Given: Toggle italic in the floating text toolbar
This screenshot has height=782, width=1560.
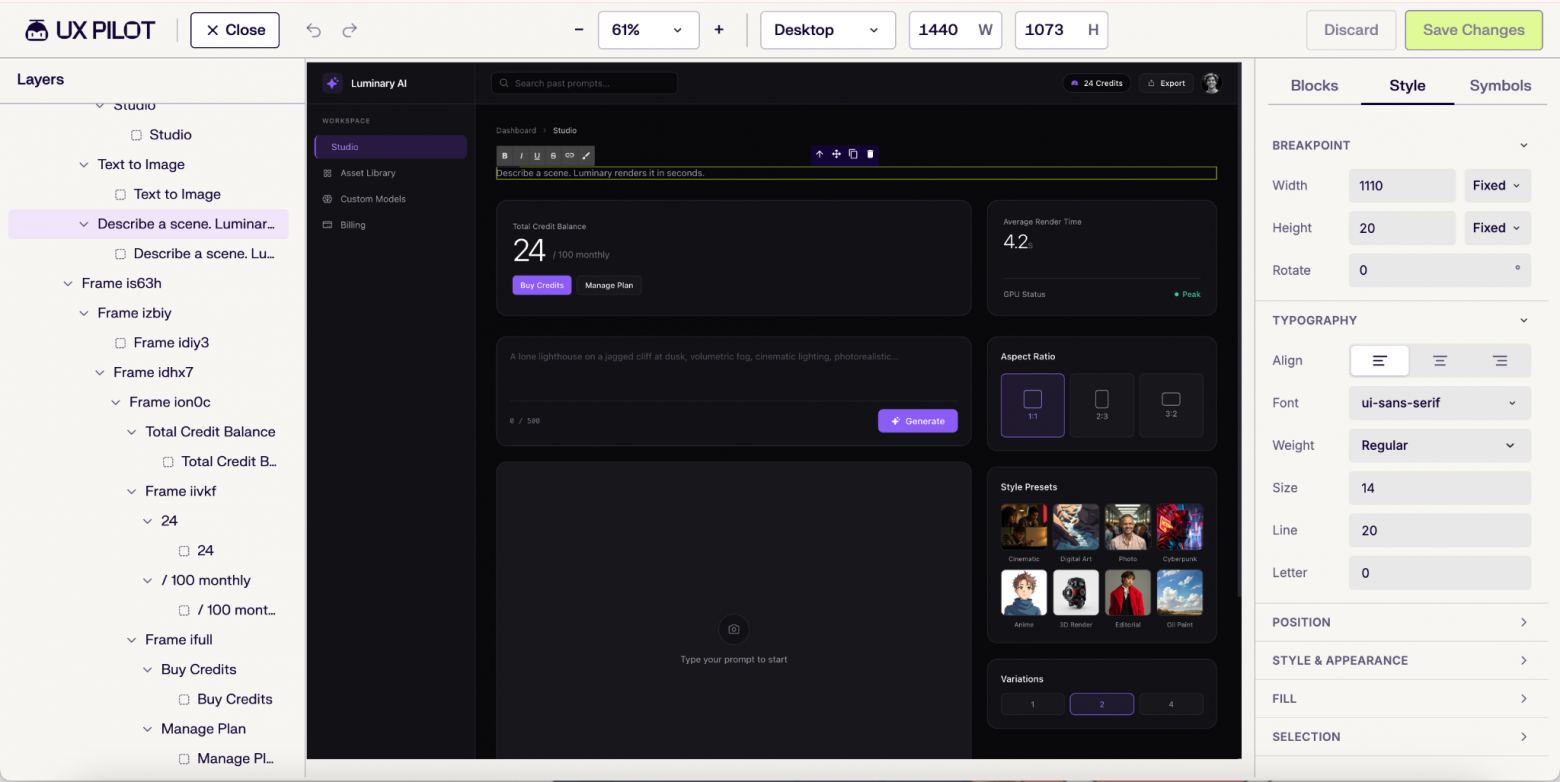Looking at the screenshot, I should 521,156.
